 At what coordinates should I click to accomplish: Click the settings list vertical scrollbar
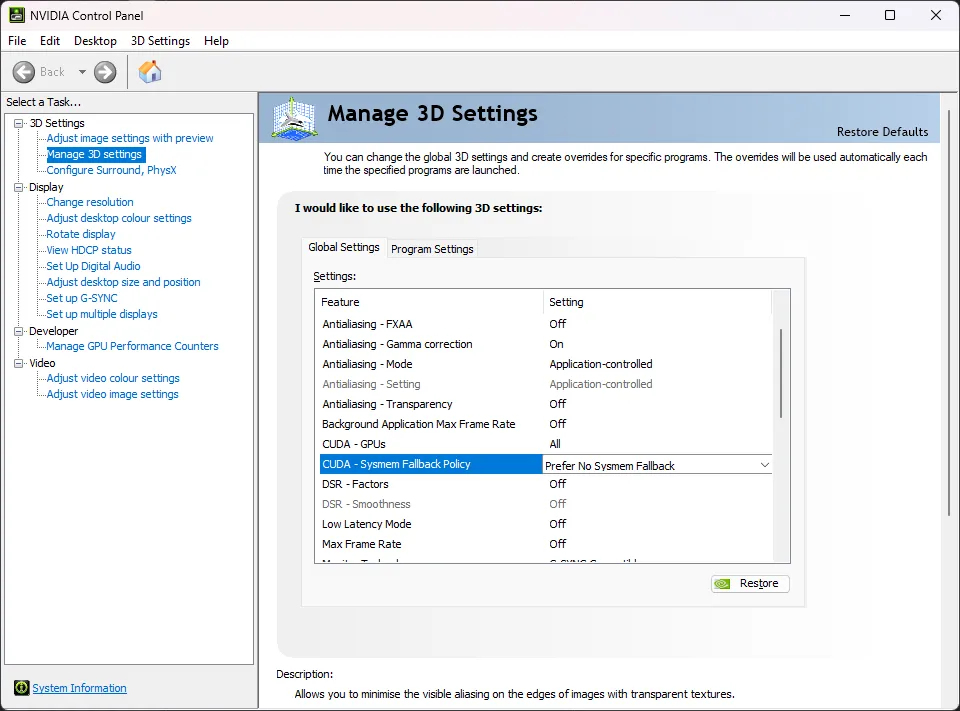point(781,374)
